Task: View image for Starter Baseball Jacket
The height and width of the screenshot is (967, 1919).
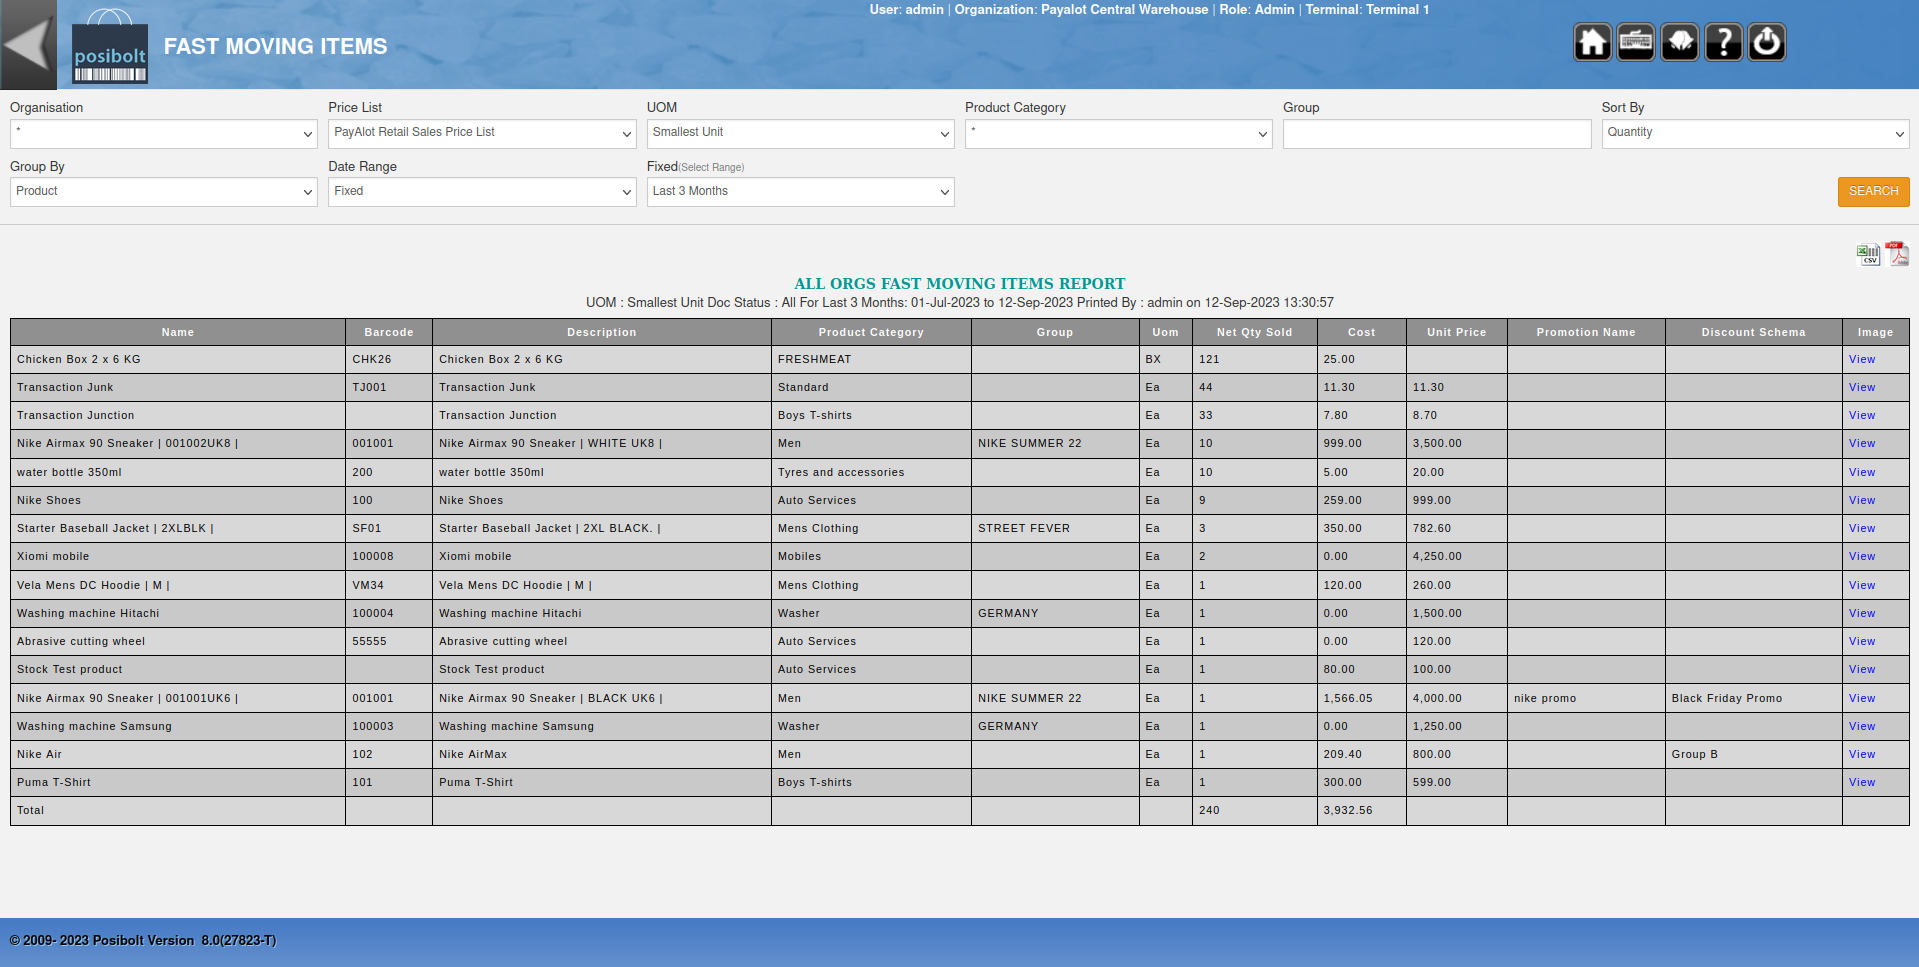Action: click(1862, 529)
